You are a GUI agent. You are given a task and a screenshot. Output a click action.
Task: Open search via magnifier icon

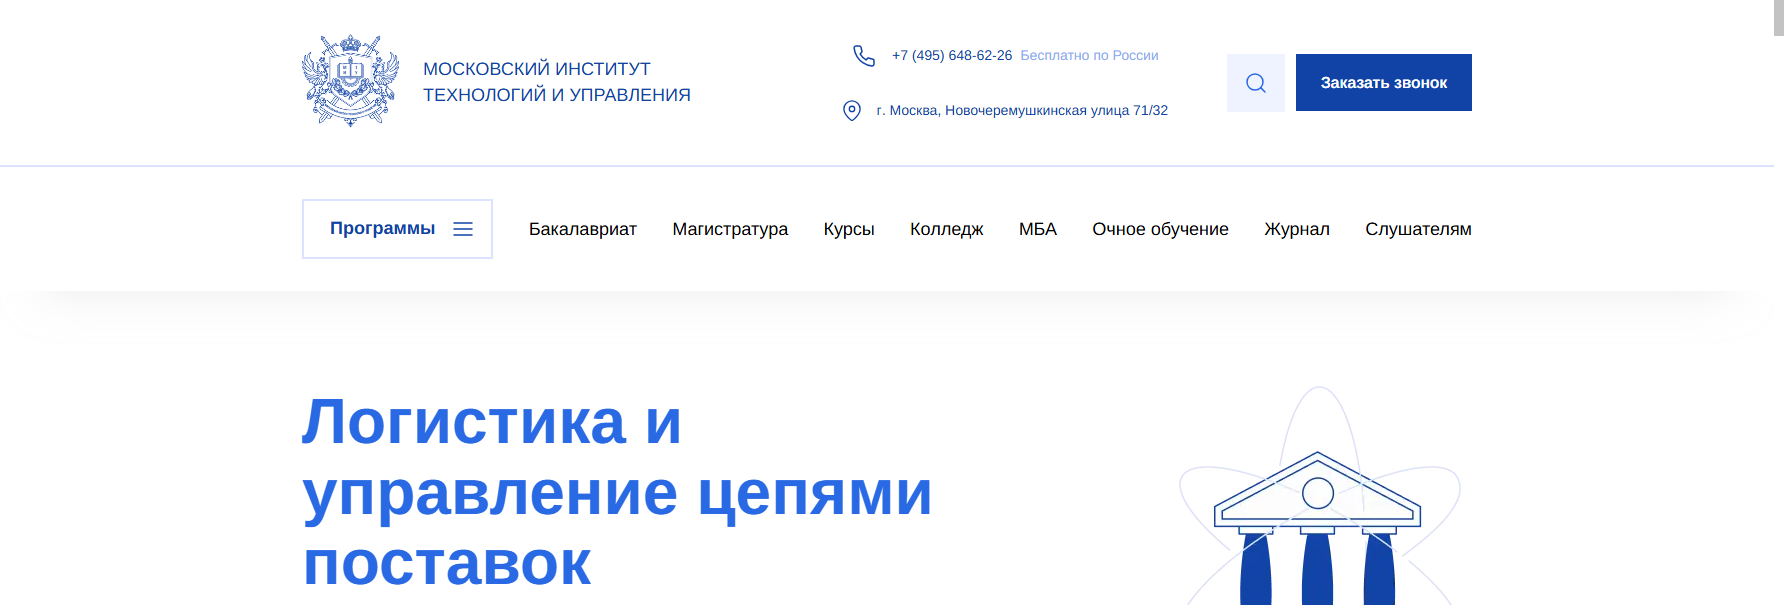tap(1256, 83)
